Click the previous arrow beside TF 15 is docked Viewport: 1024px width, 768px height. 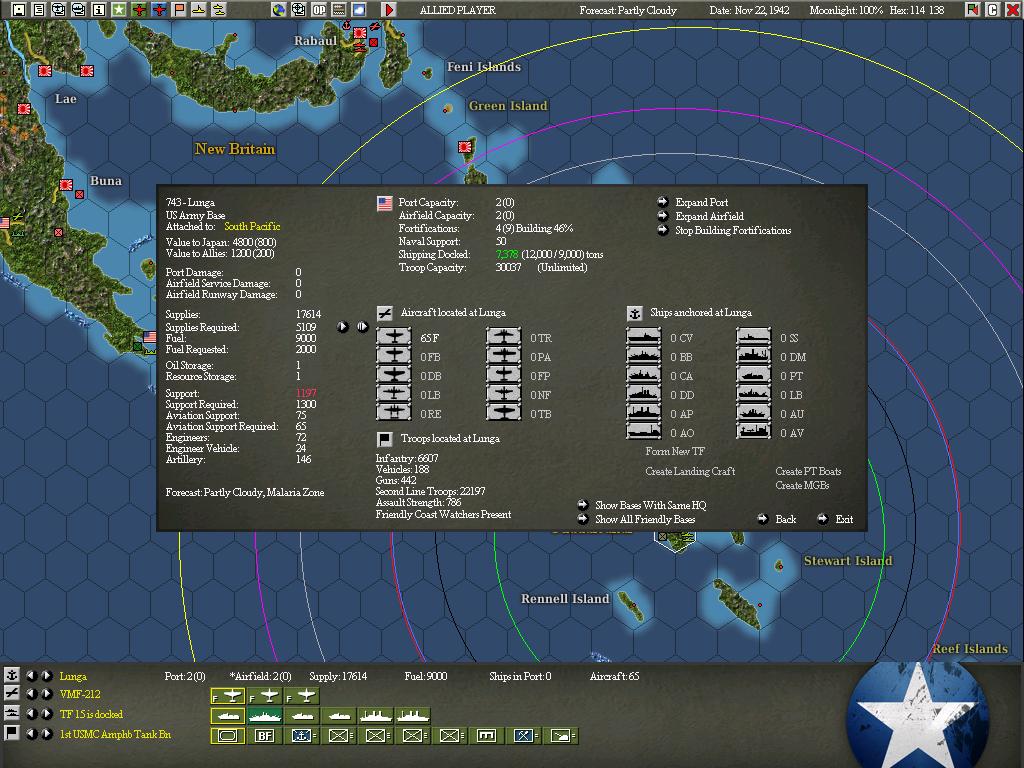click(x=31, y=714)
